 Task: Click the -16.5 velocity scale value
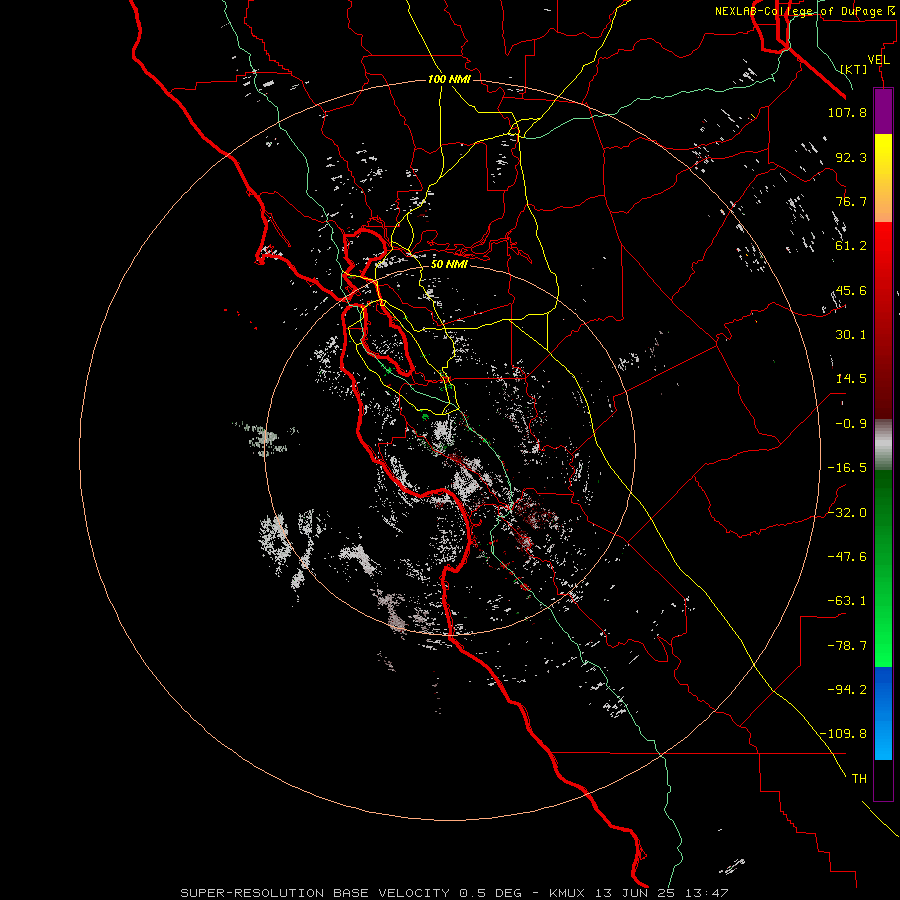[x=847, y=468]
